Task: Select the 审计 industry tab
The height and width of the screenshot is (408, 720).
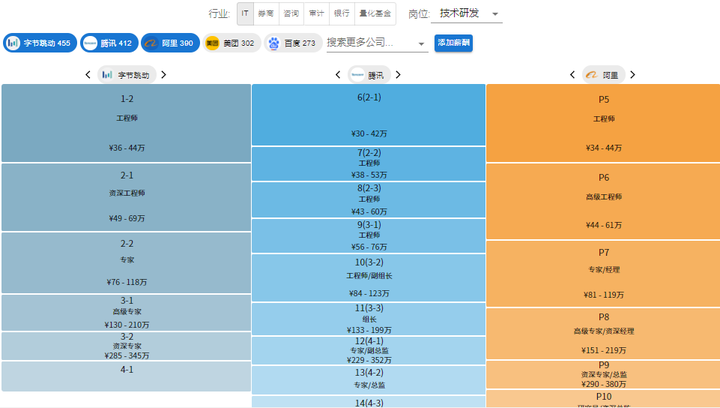Action: pyautogui.click(x=316, y=14)
